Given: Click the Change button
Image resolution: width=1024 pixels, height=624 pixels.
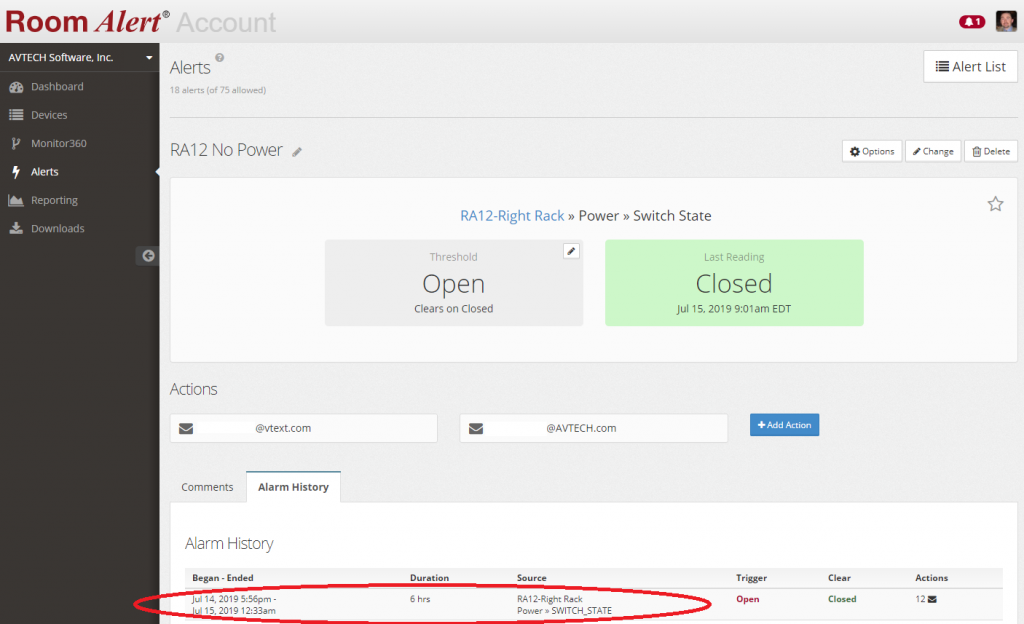Looking at the screenshot, I should point(932,151).
